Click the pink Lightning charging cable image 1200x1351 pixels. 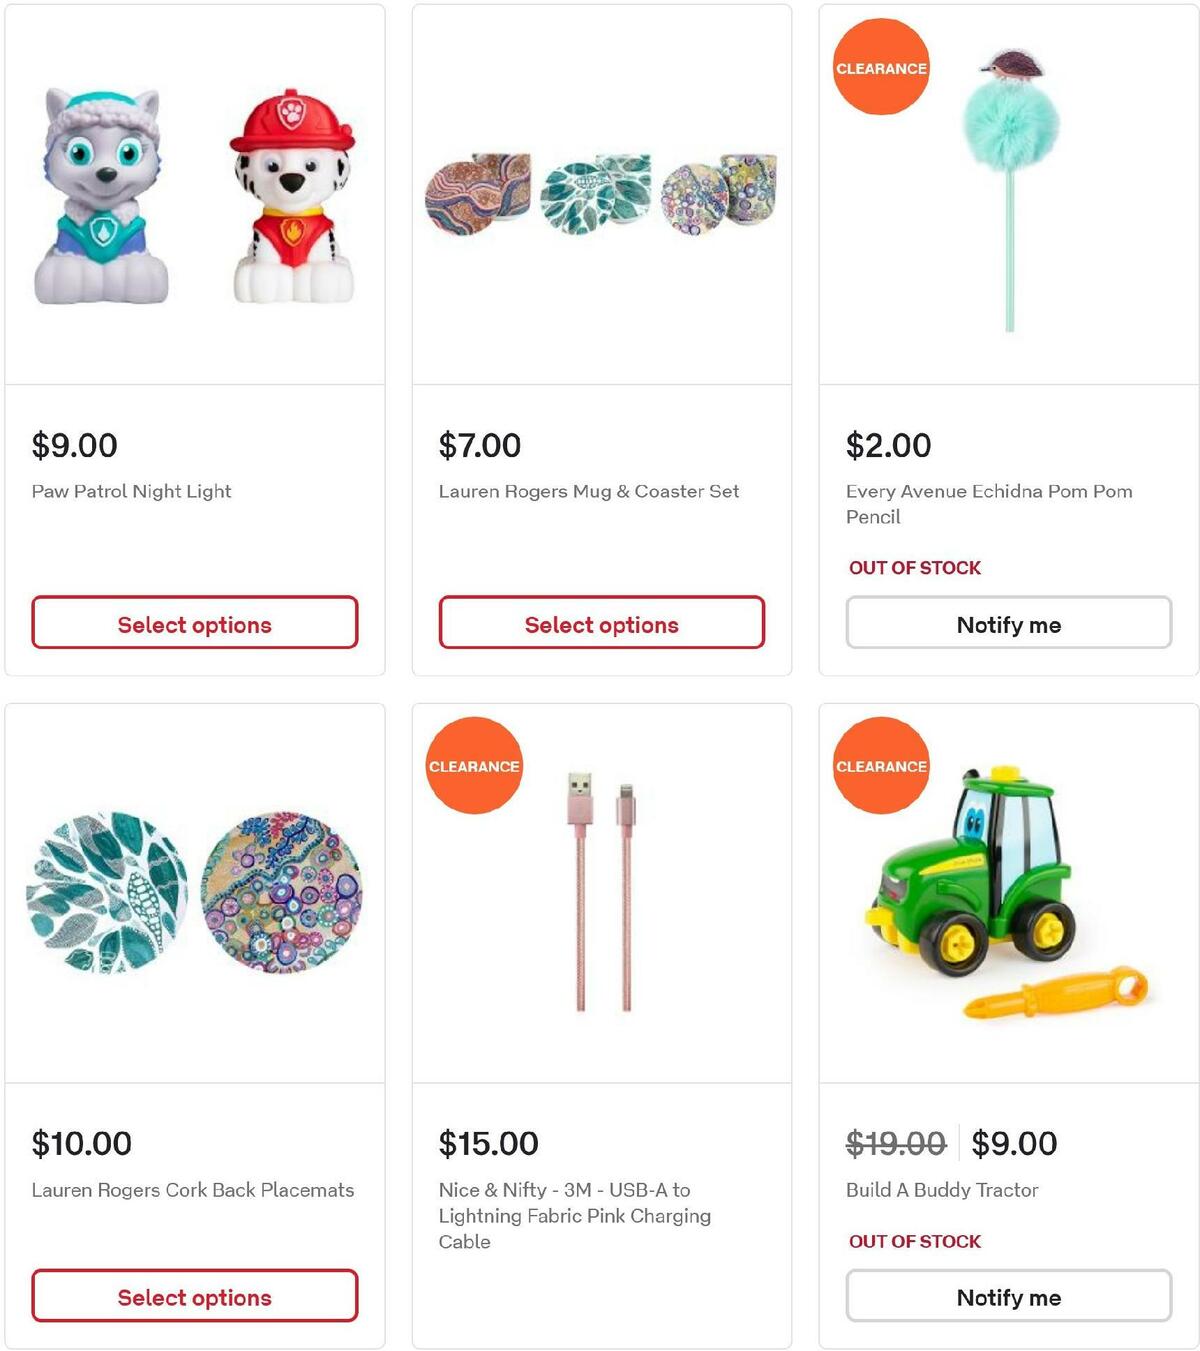[x=601, y=890]
